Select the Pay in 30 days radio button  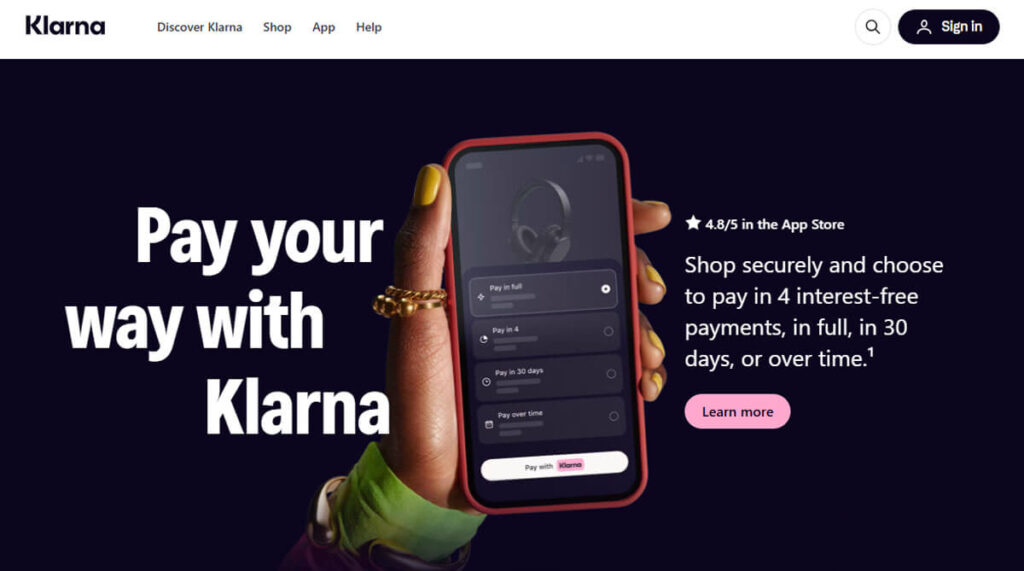click(x=611, y=374)
